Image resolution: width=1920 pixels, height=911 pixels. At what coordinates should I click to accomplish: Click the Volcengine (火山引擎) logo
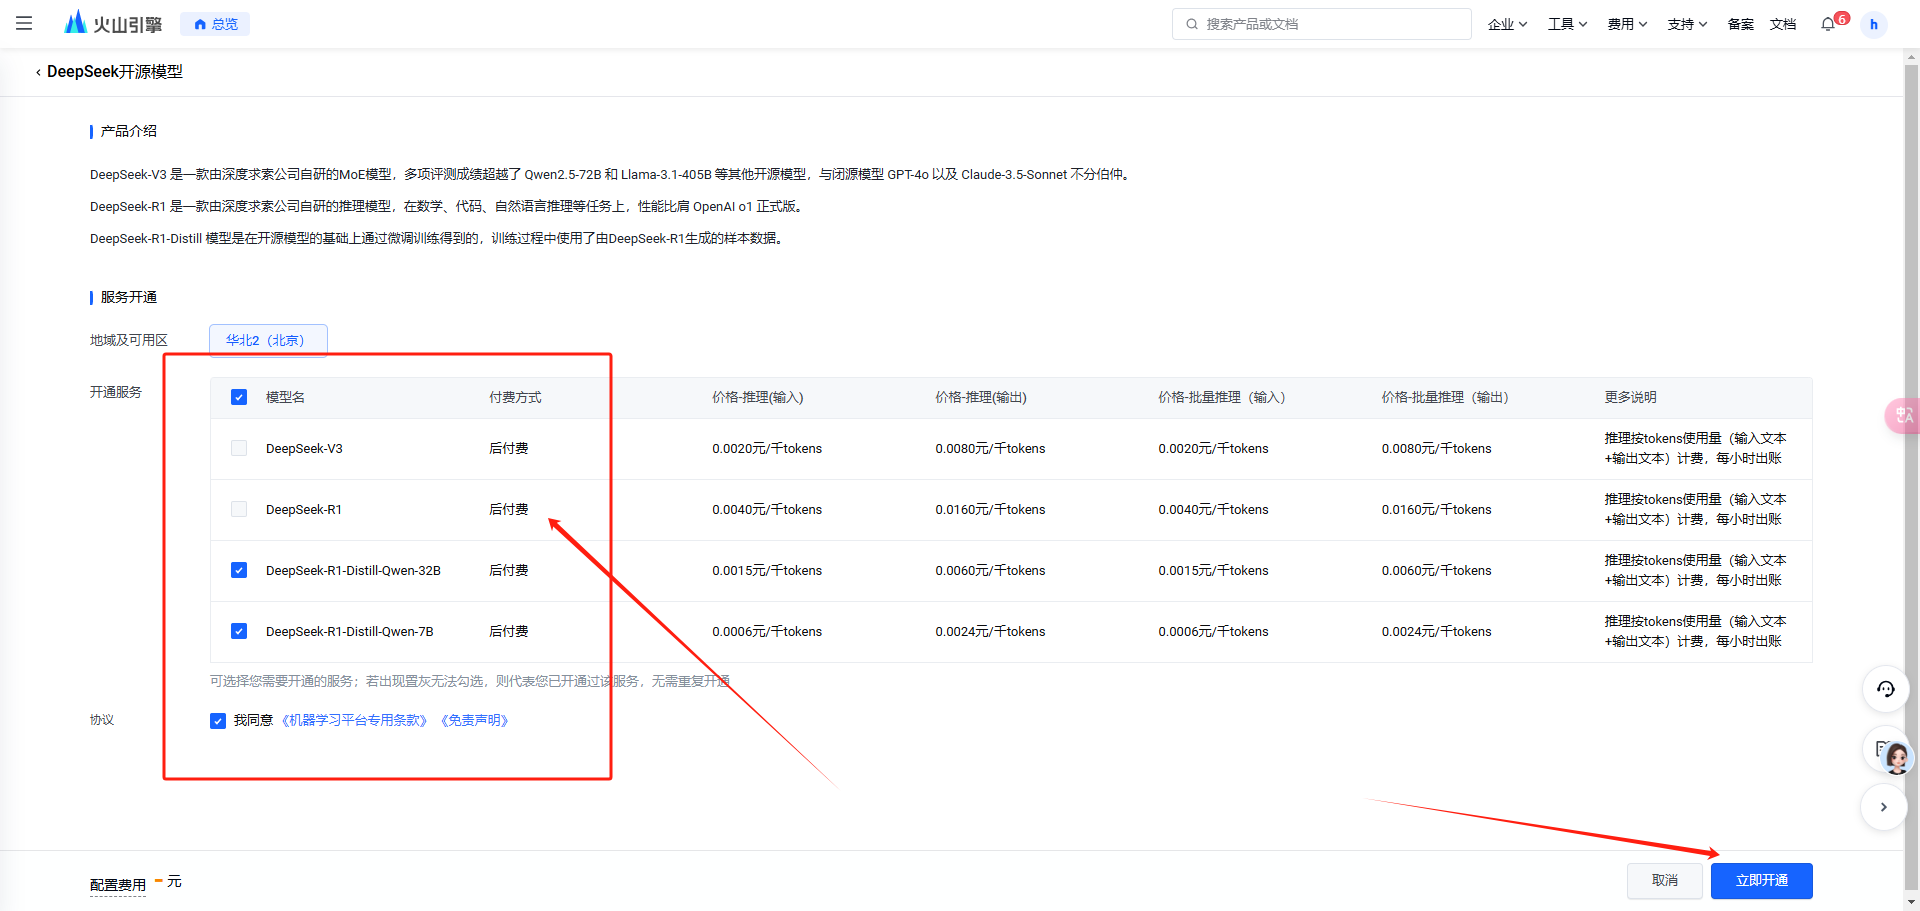click(113, 23)
